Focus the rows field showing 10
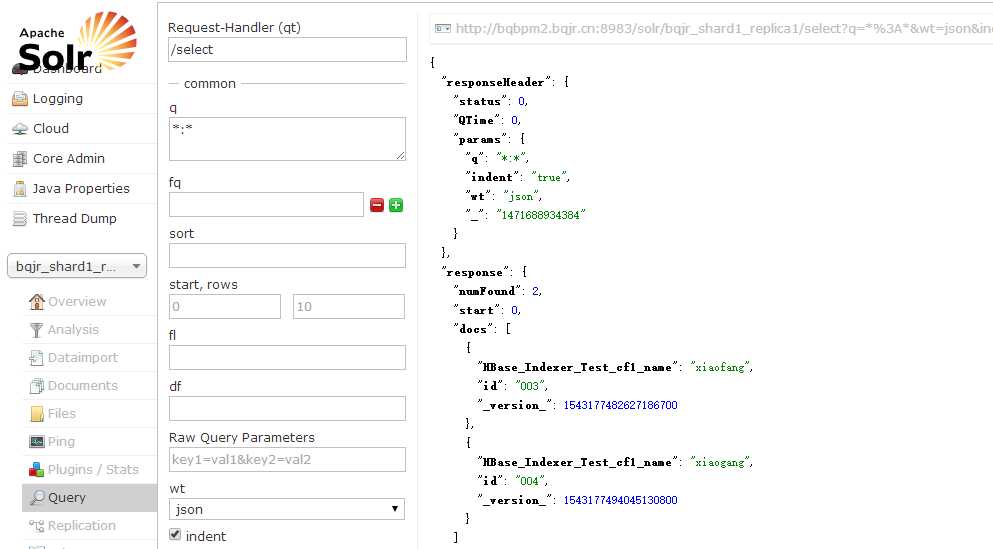 pyautogui.click(x=349, y=306)
